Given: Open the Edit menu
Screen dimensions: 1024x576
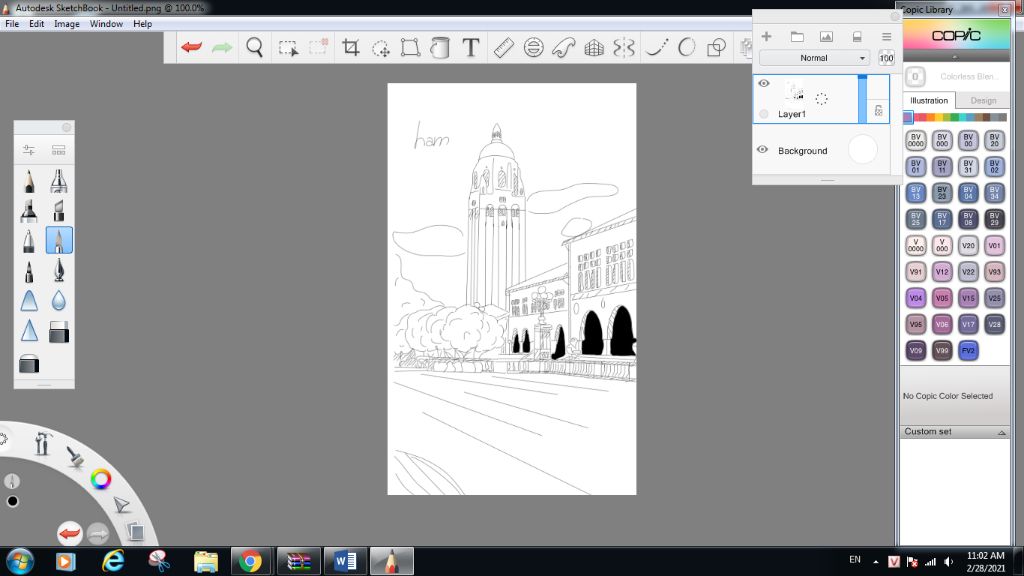Looking at the screenshot, I should [37, 24].
